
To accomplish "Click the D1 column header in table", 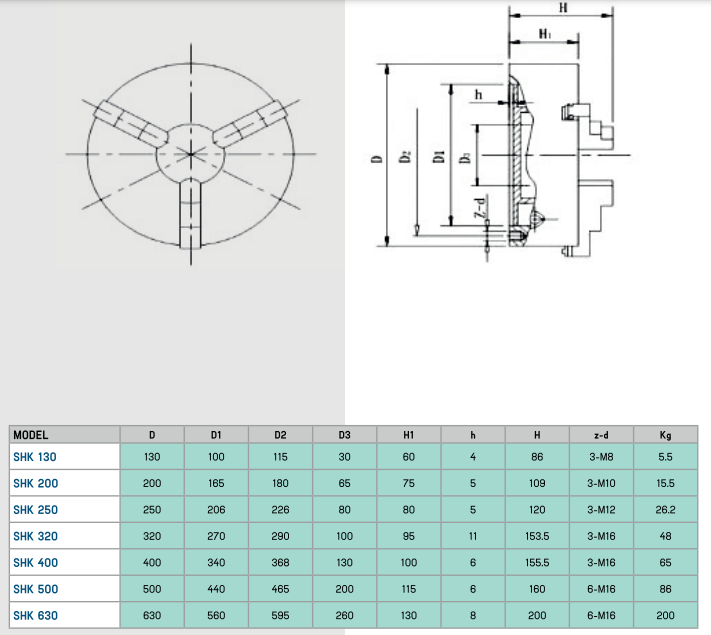I will 216,435.
